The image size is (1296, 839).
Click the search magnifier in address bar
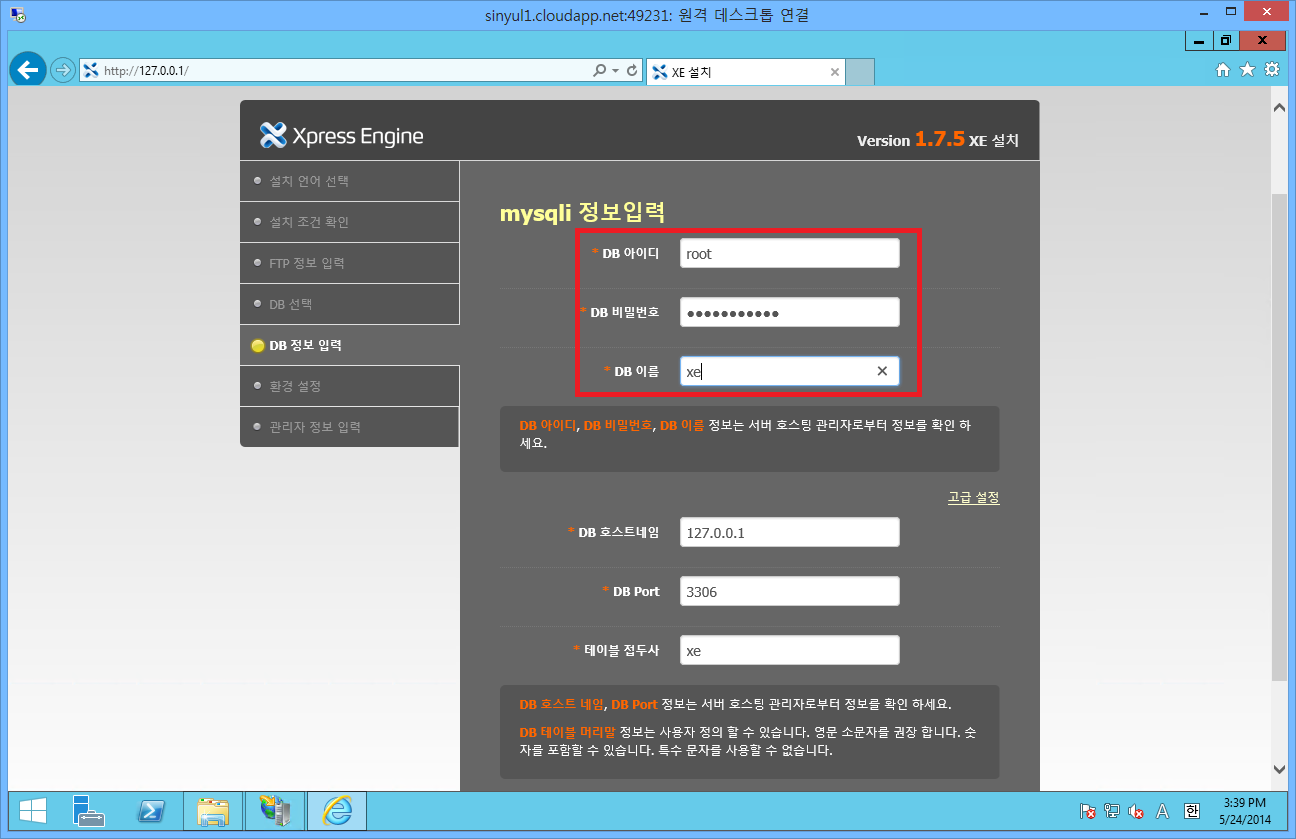(599, 70)
